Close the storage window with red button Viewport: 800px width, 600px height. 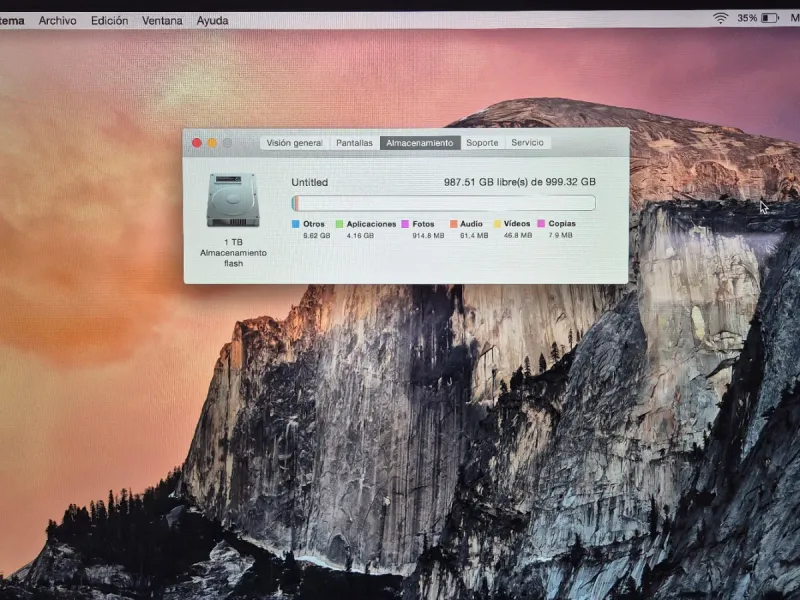tap(196, 143)
